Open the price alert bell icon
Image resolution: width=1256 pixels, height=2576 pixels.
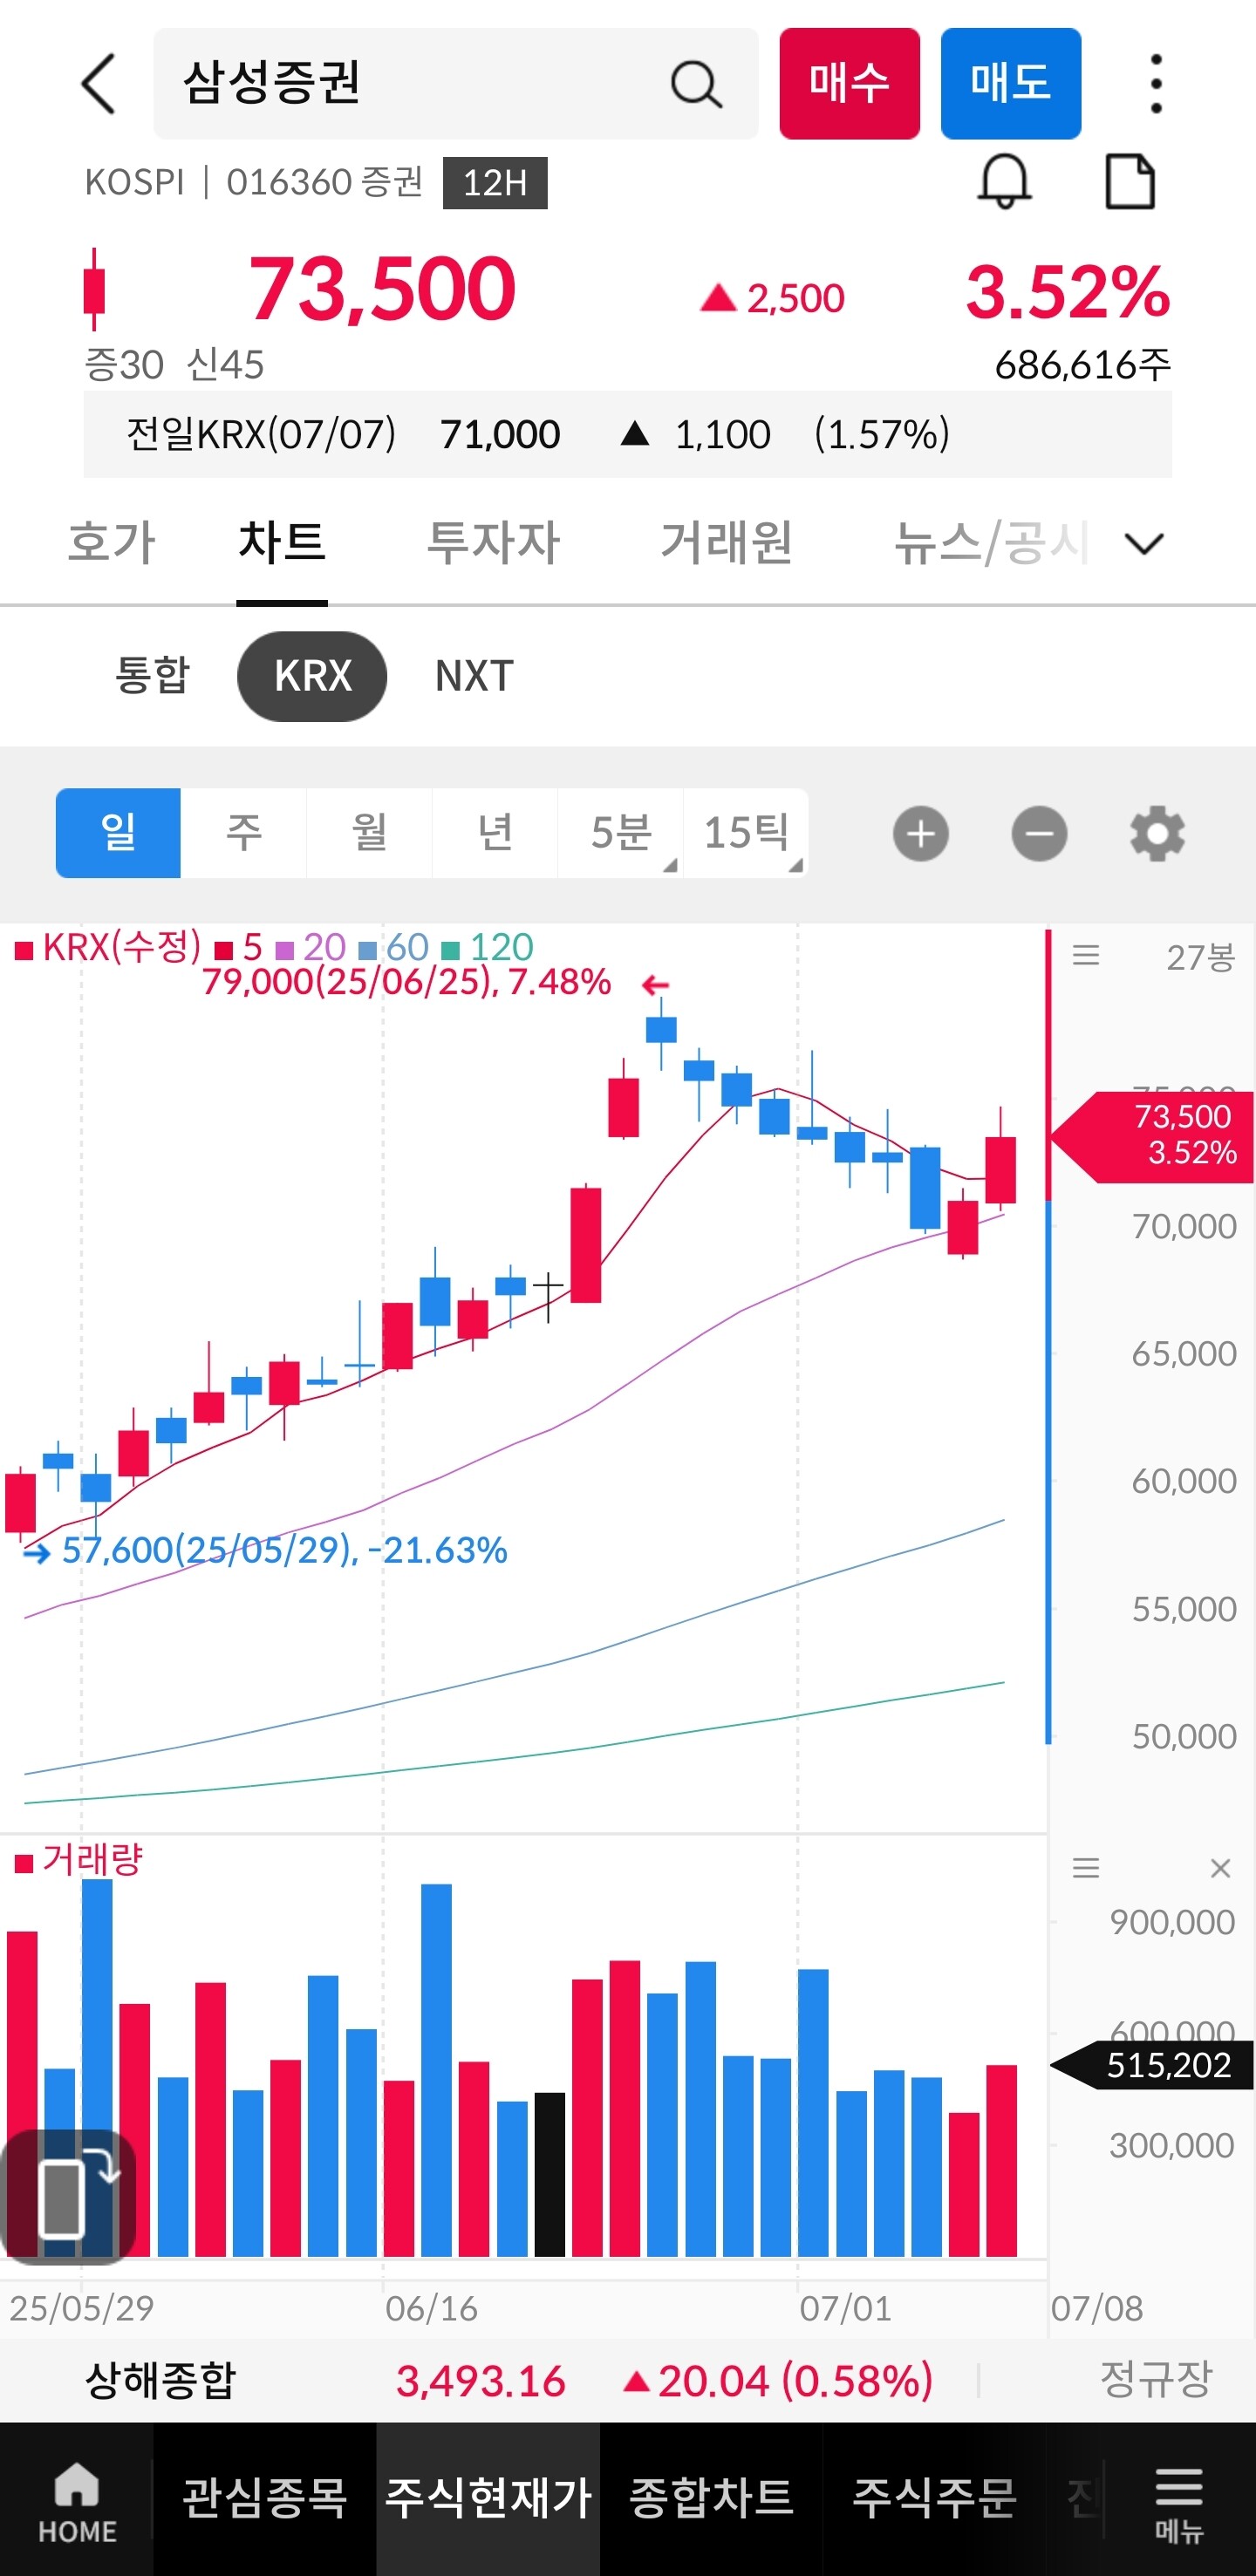pos(1004,182)
